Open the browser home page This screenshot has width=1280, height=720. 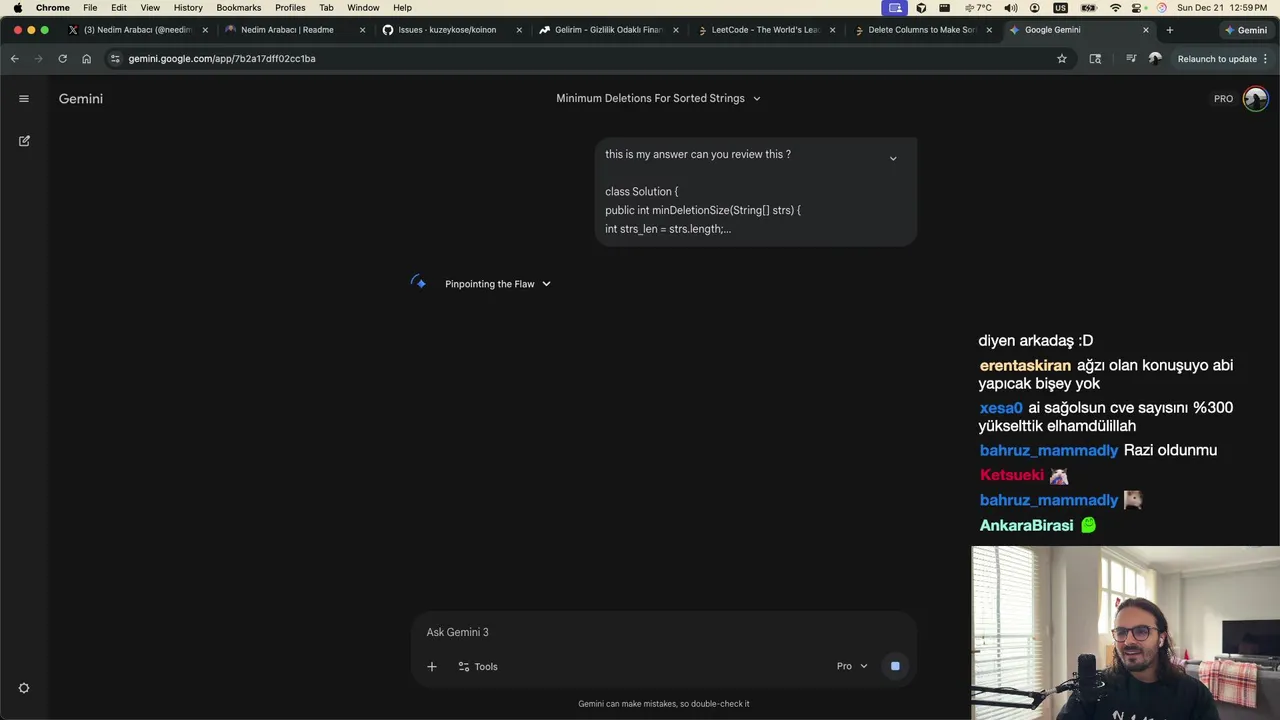click(x=86, y=59)
